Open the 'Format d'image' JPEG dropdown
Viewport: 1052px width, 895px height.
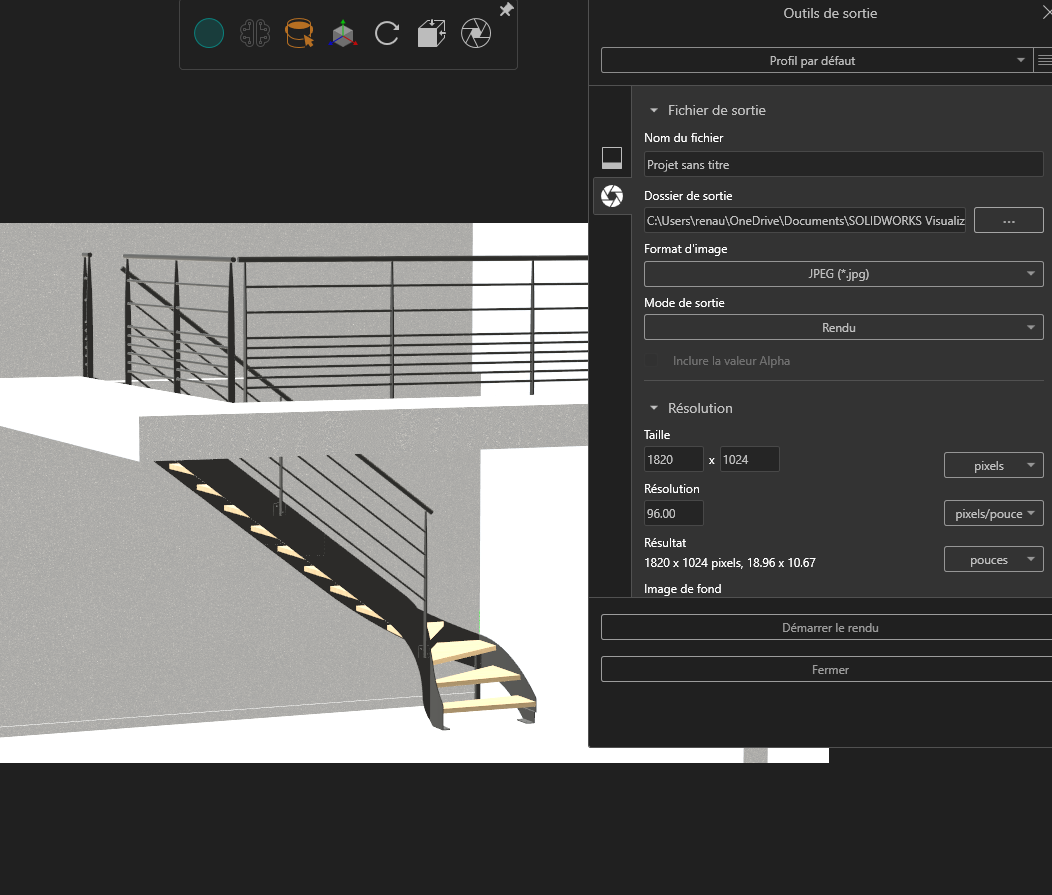coord(843,274)
